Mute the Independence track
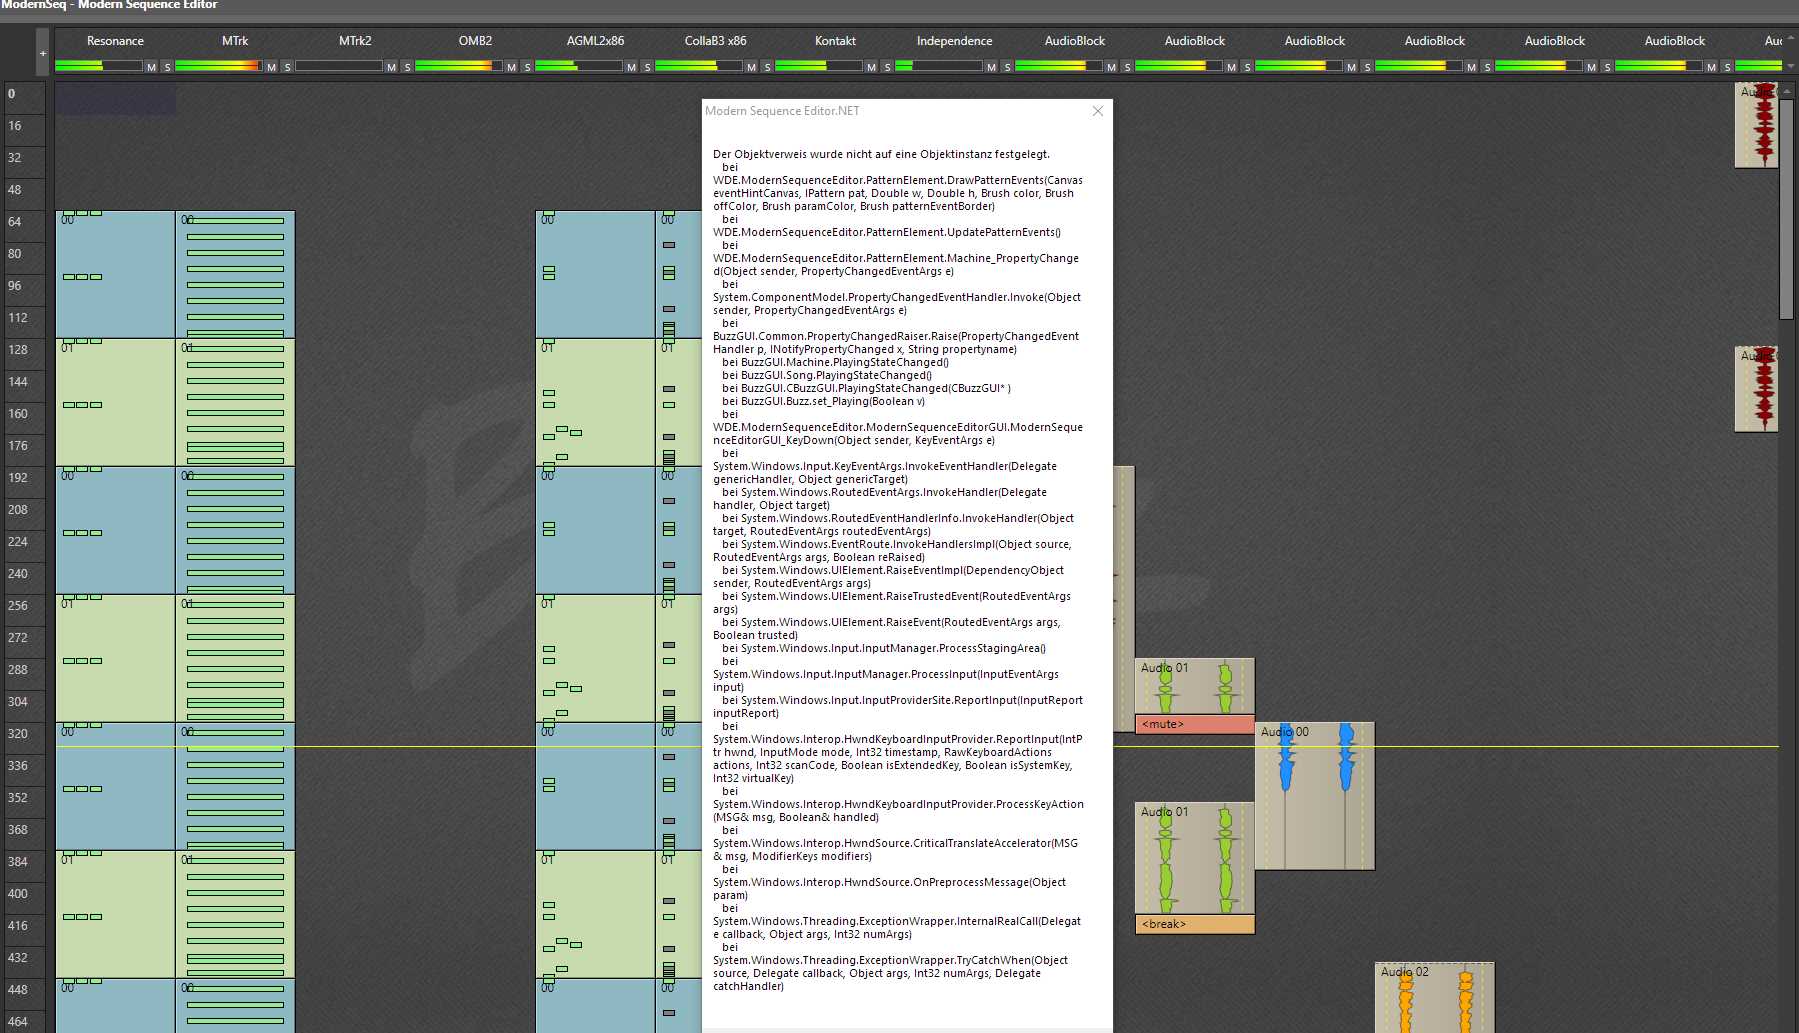 click(x=991, y=67)
